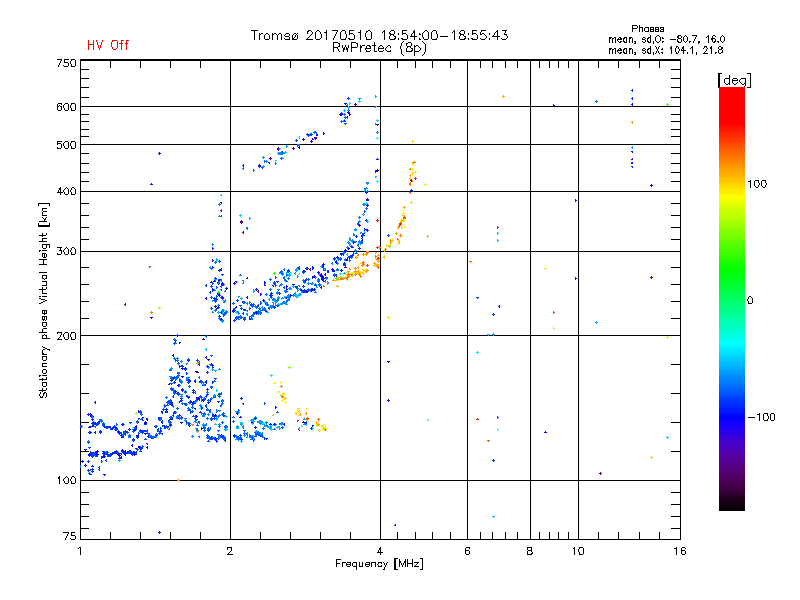Click the x-axis tick label '8'

(x=530, y=551)
